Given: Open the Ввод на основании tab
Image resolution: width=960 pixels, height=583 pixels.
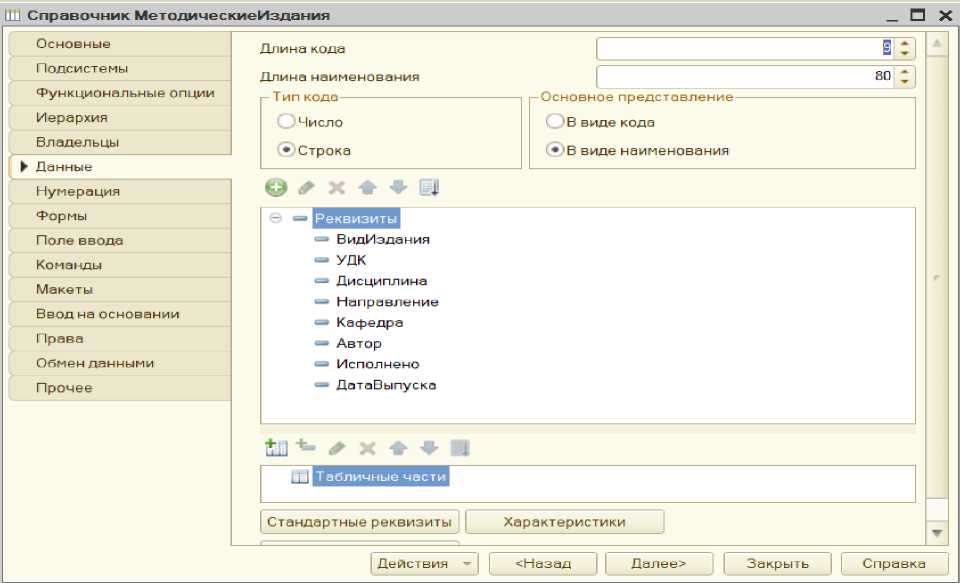Looking at the screenshot, I should (x=121, y=314).
